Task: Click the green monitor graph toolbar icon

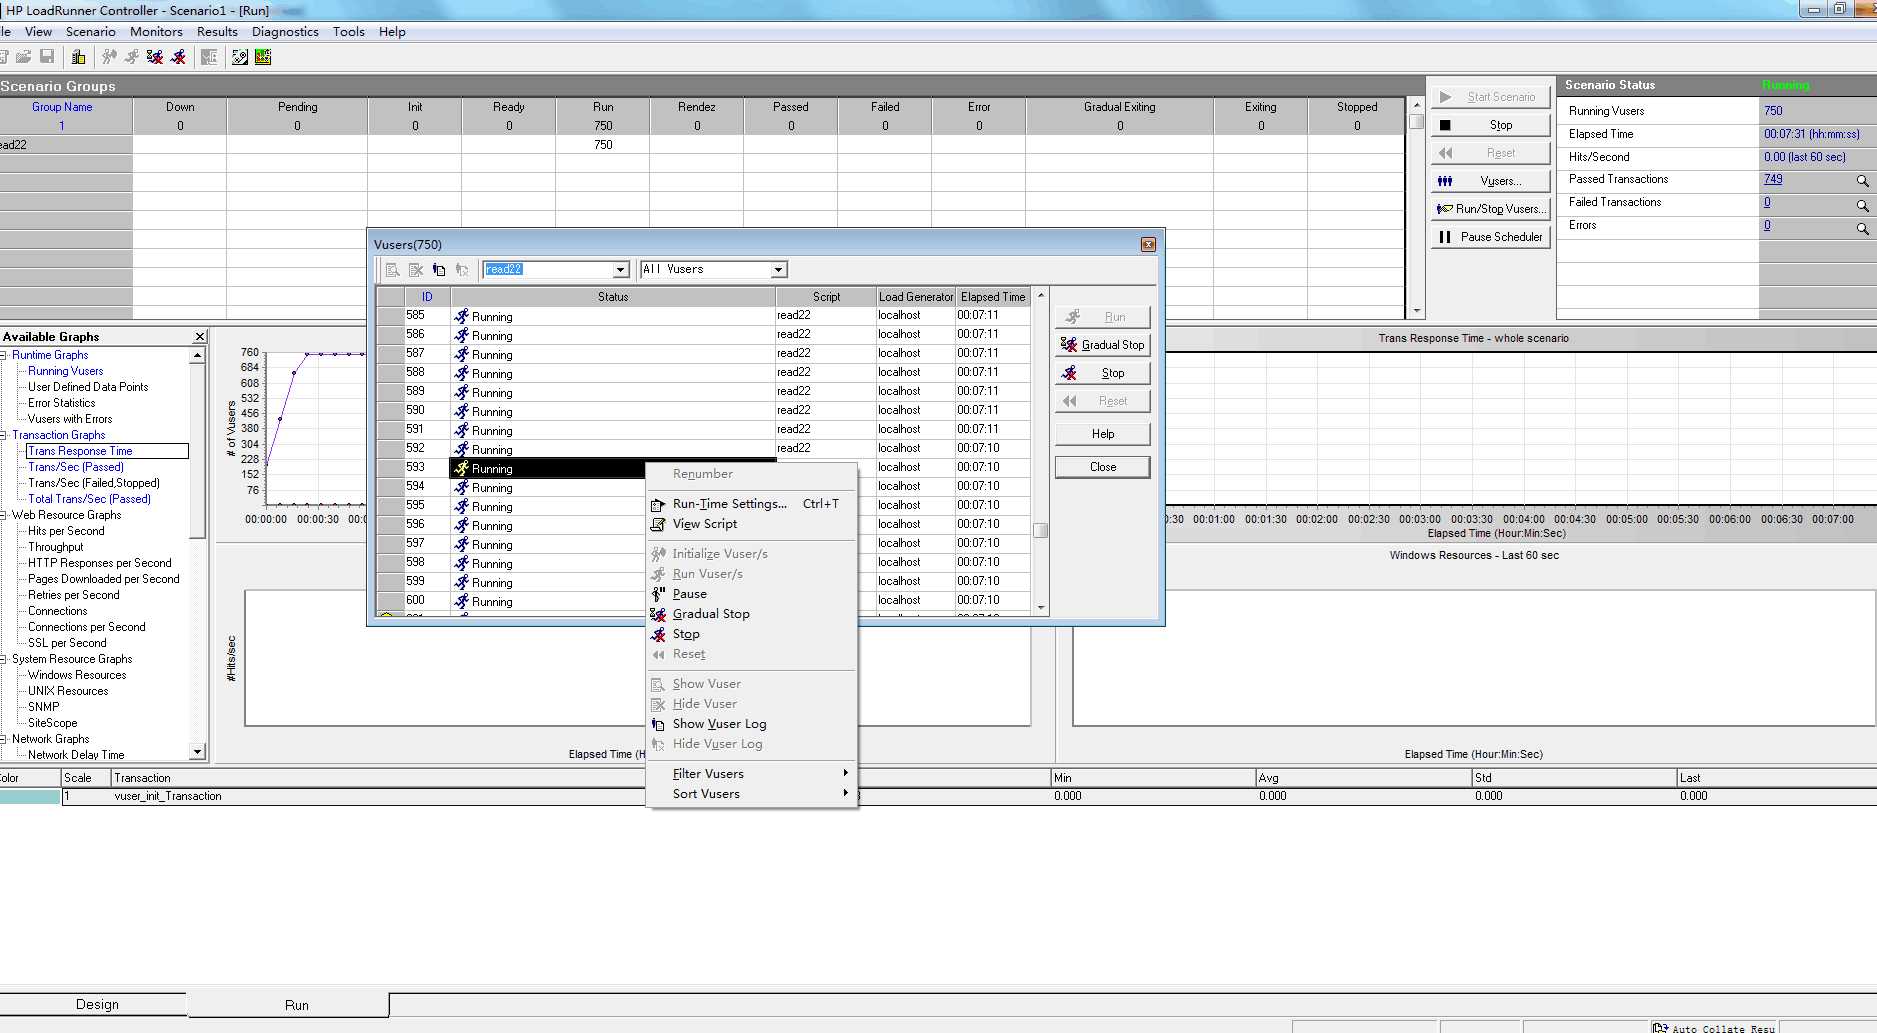Action: (x=263, y=57)
